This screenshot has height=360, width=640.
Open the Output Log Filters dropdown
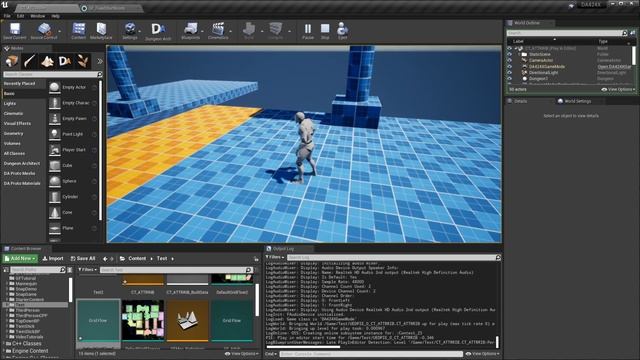tap(275, 257)
